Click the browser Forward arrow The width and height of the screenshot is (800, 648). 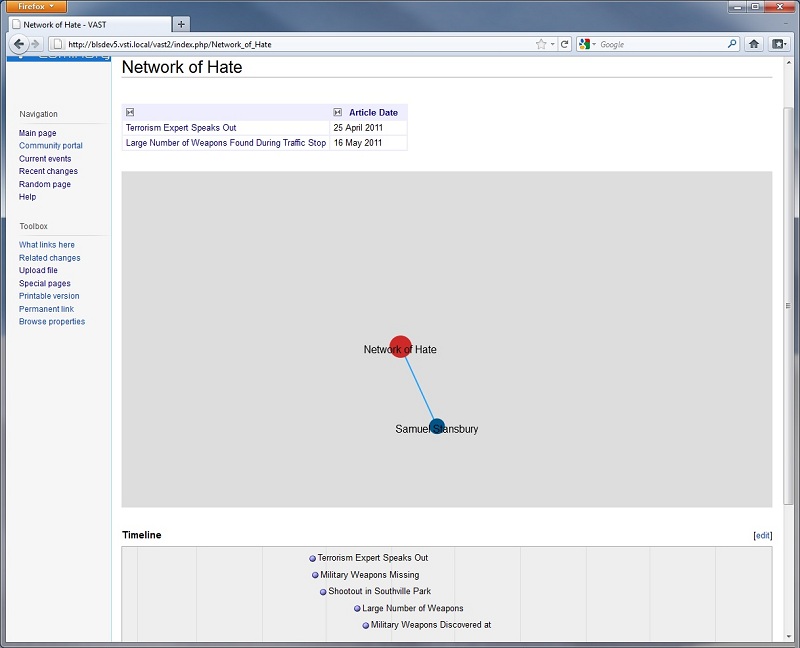coord(35,44)
